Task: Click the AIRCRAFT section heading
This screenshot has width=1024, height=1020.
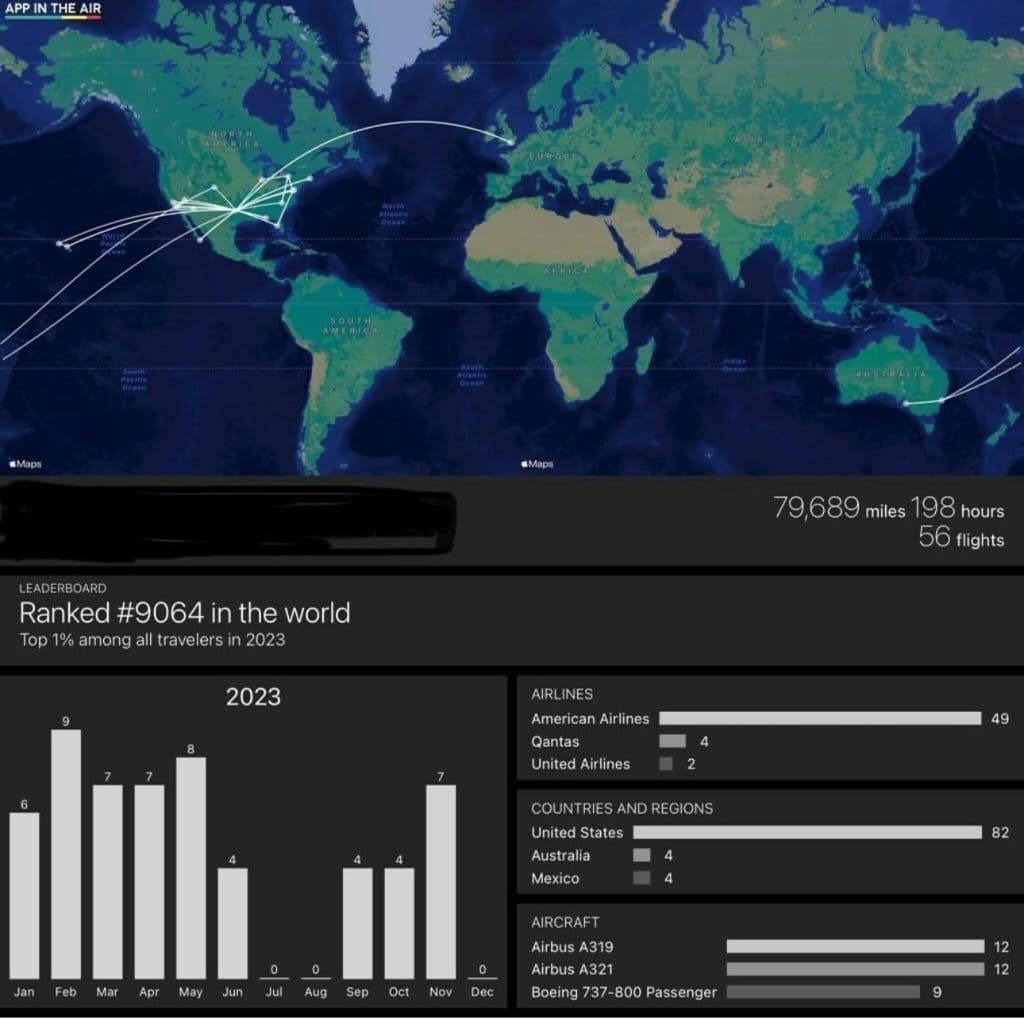Action: click(566, 922)
